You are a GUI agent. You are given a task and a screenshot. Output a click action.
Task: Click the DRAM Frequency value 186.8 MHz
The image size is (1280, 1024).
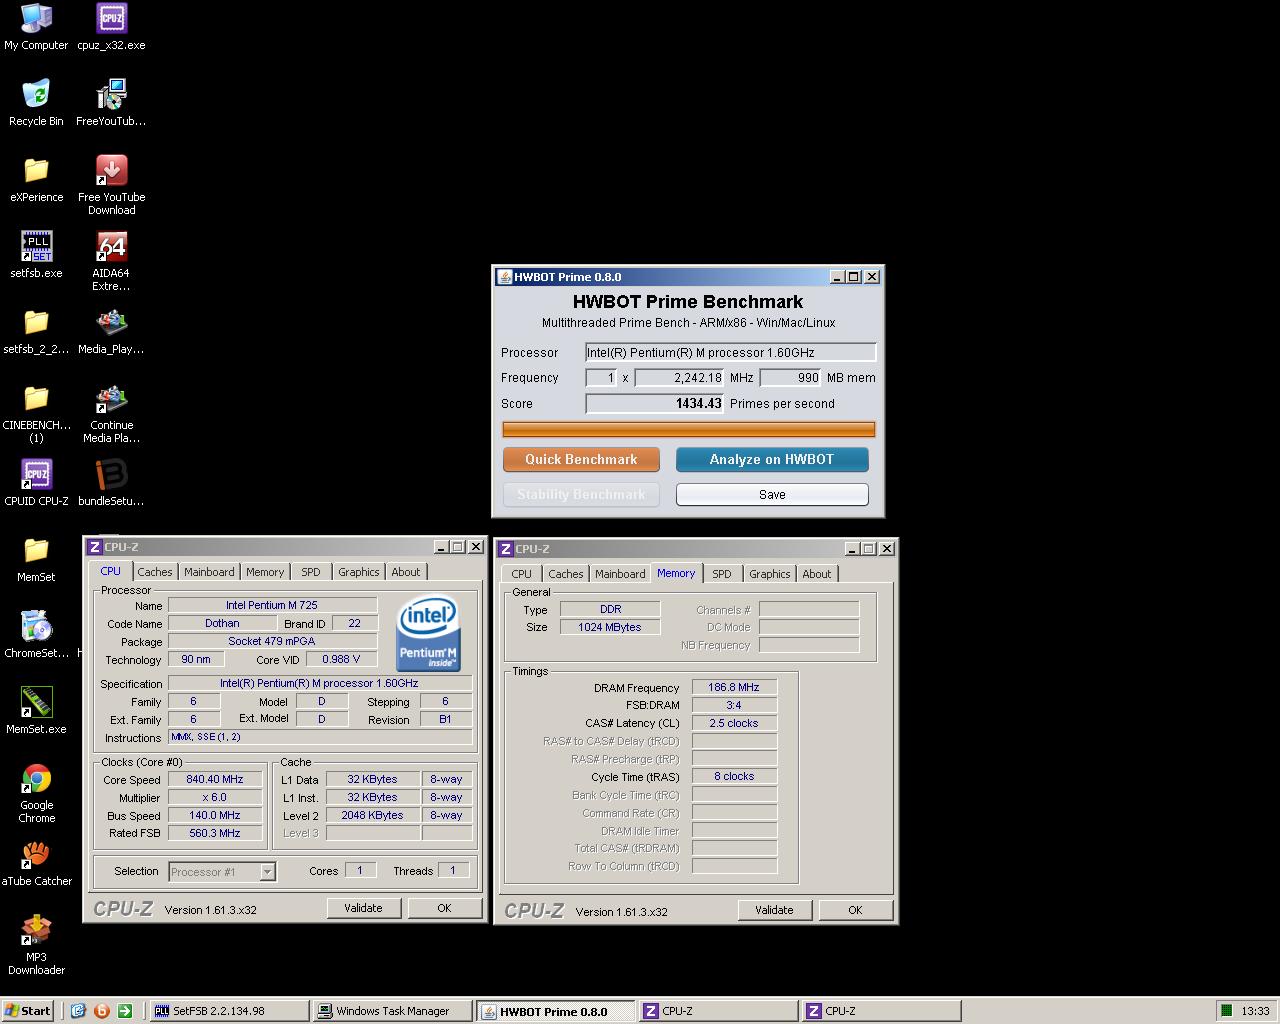[734, 688]
